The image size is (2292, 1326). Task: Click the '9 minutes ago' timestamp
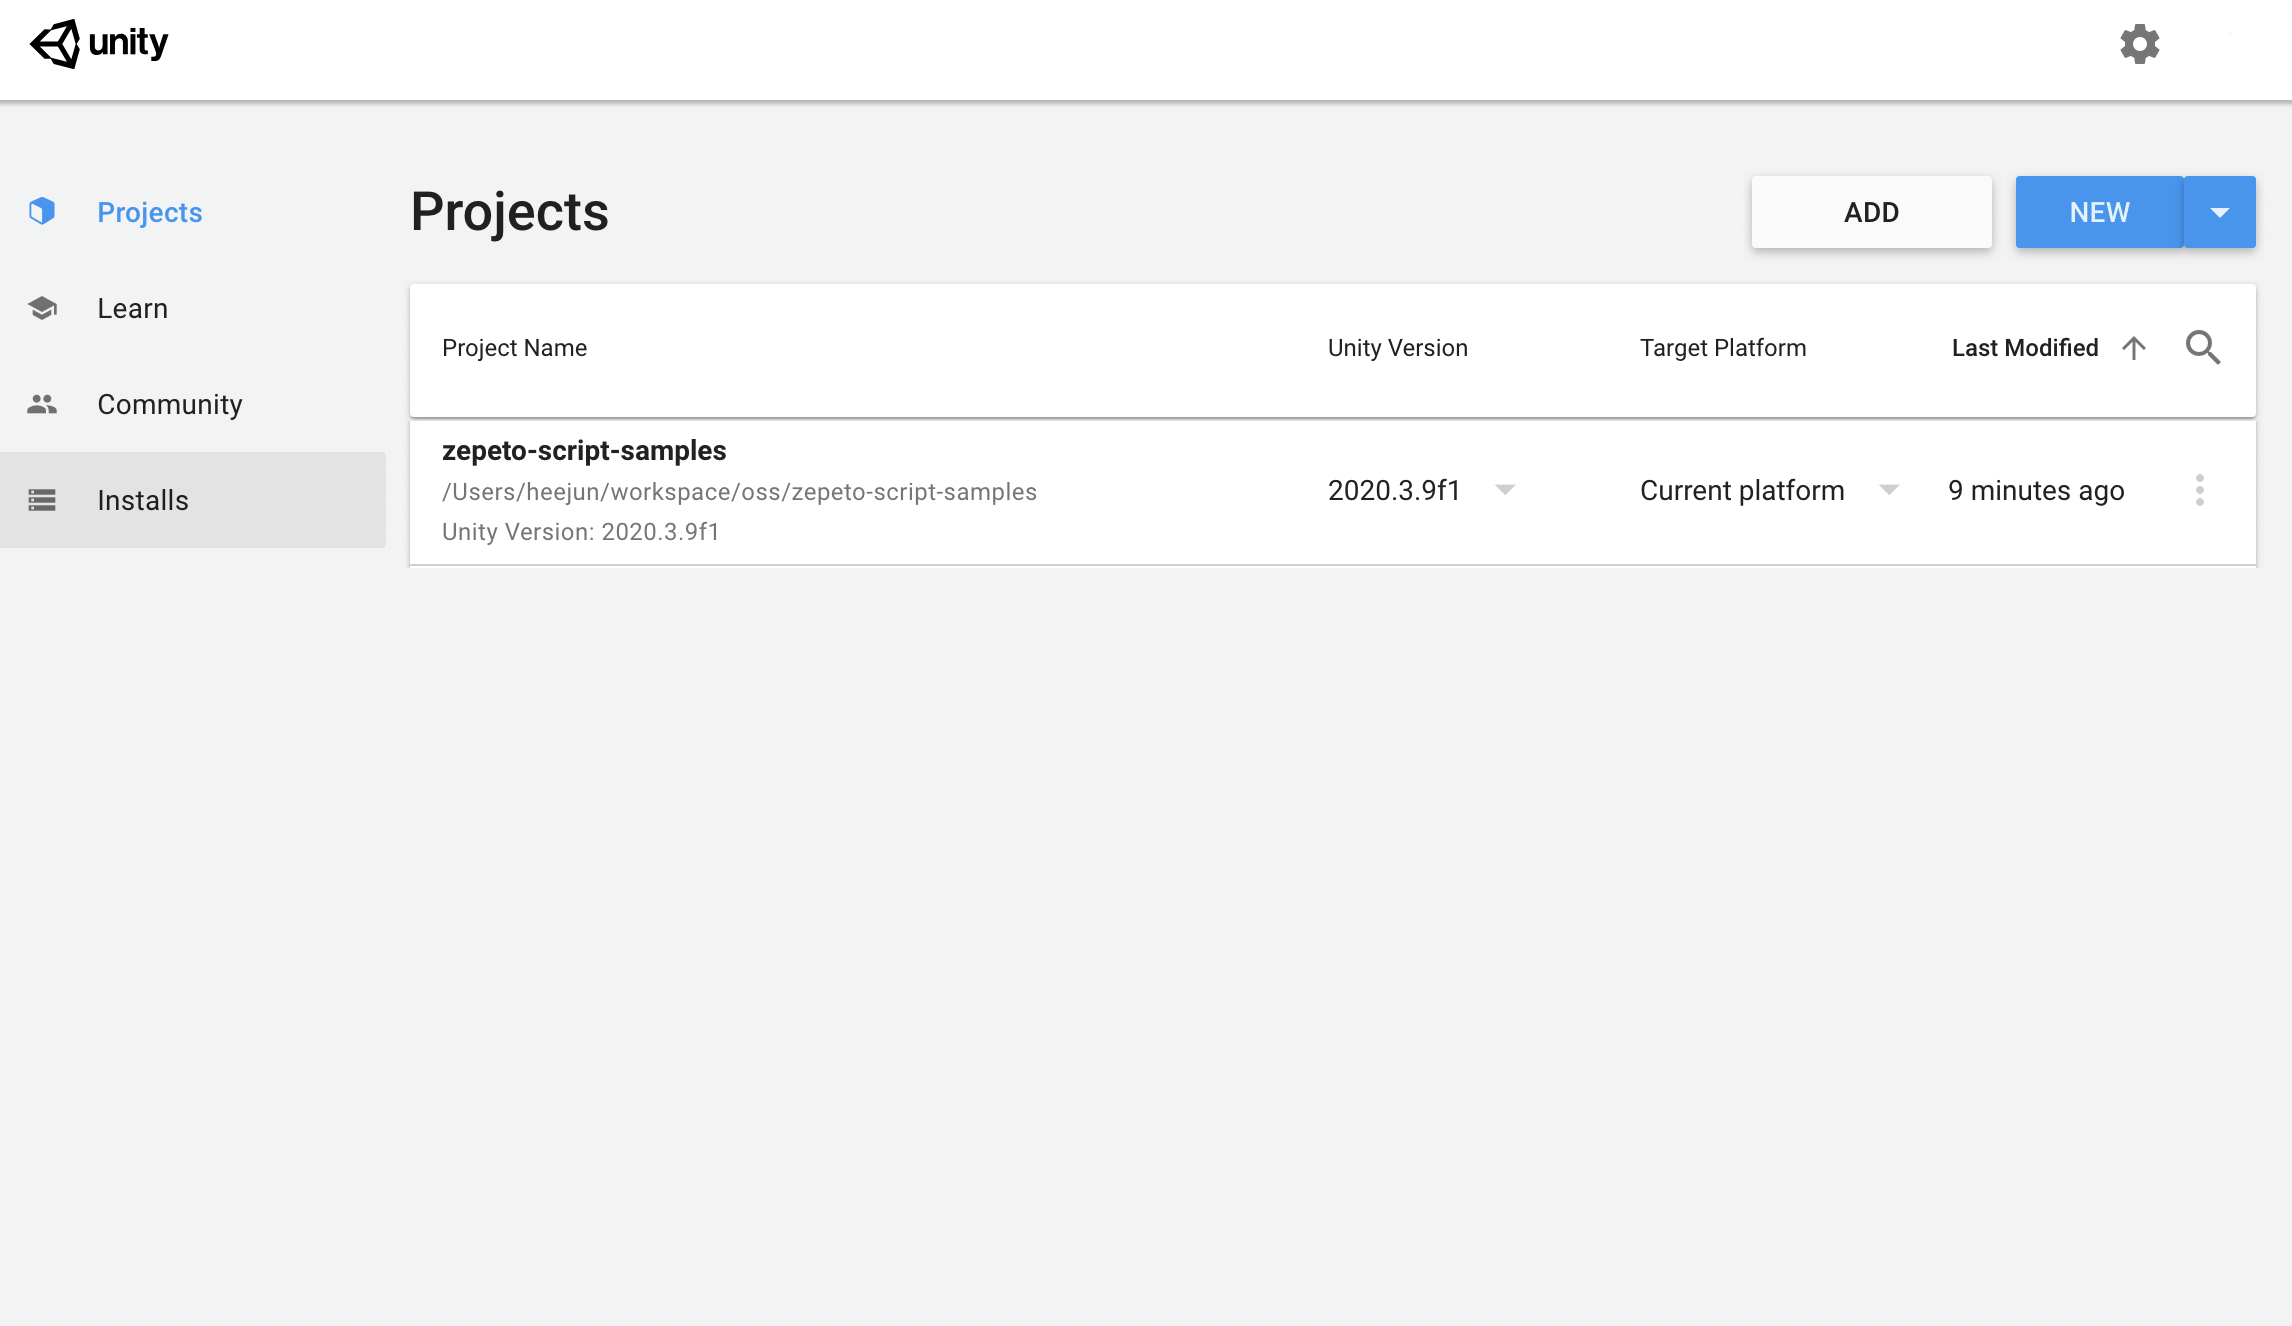point(2036,490)
